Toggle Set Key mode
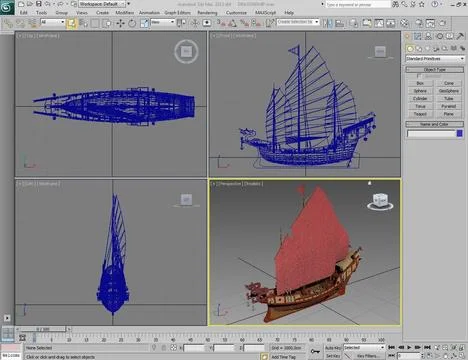This screenshot has width=468, height=360. point(333,356)
